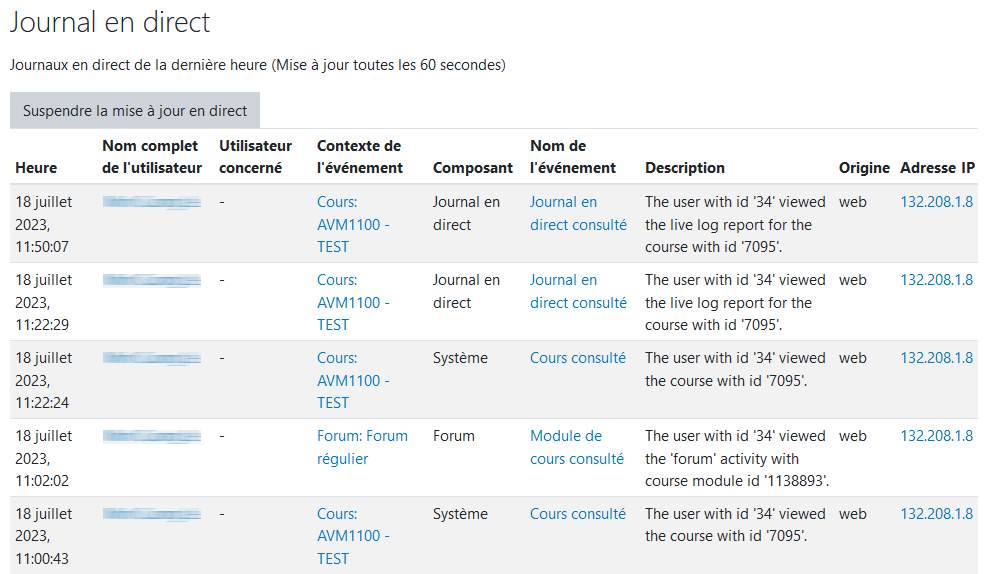Click 'Contexte de l'événement' column header
This screenshot has height=574, width=988.
[360, 157]
